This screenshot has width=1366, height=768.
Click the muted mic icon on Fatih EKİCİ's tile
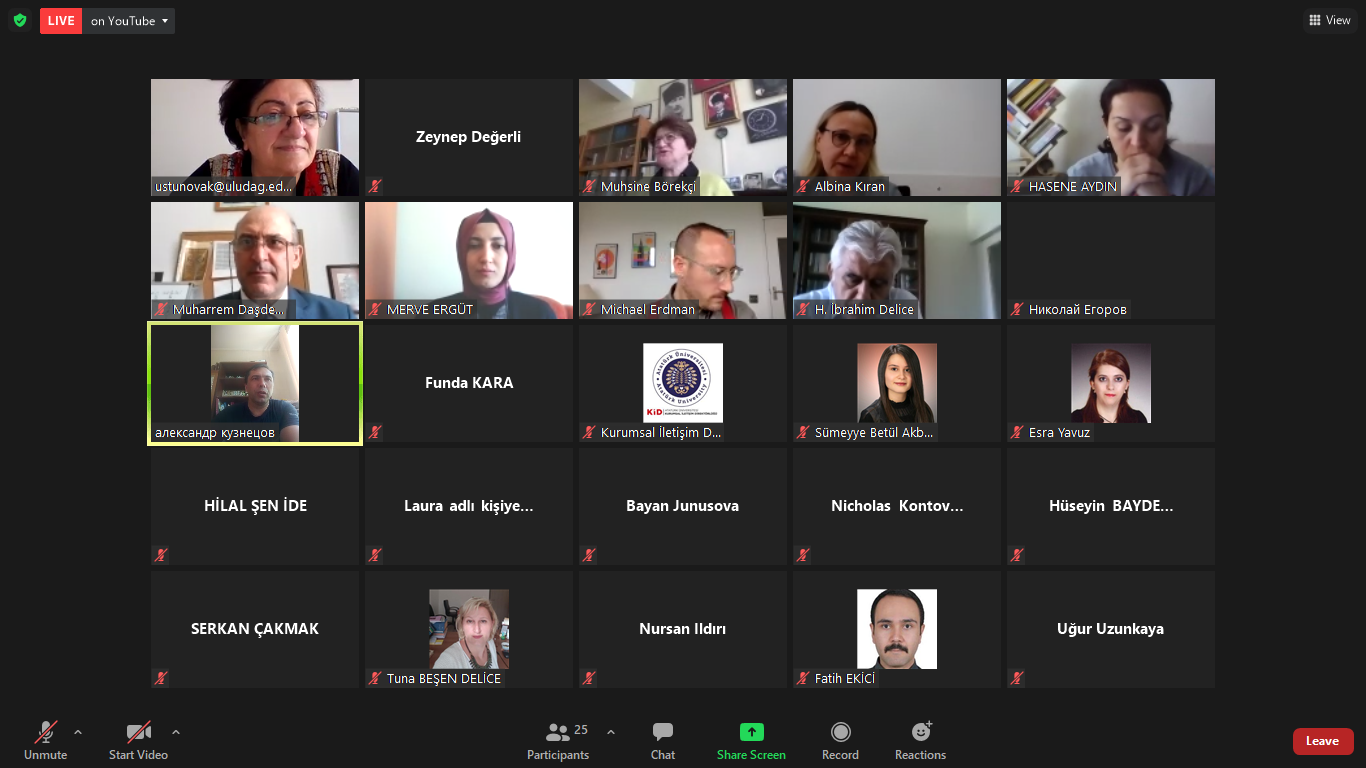pyautogui.click(x=803, y=679)
